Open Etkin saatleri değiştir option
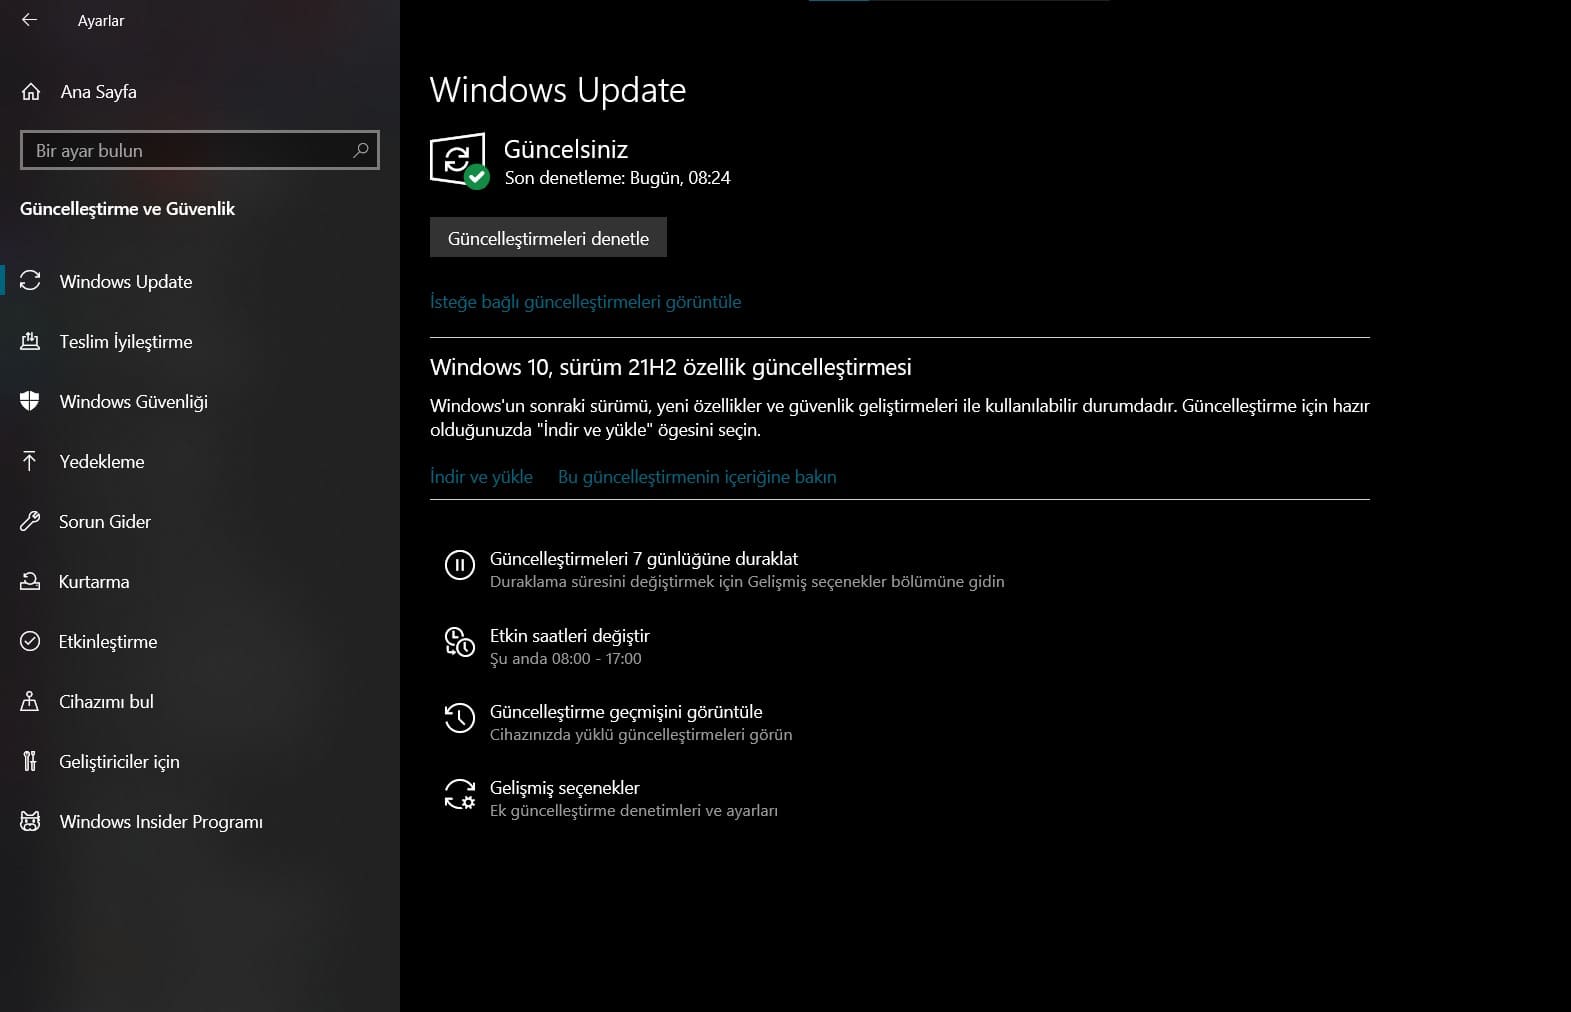Screen dimensions: 1571x1012 (570, 636)
